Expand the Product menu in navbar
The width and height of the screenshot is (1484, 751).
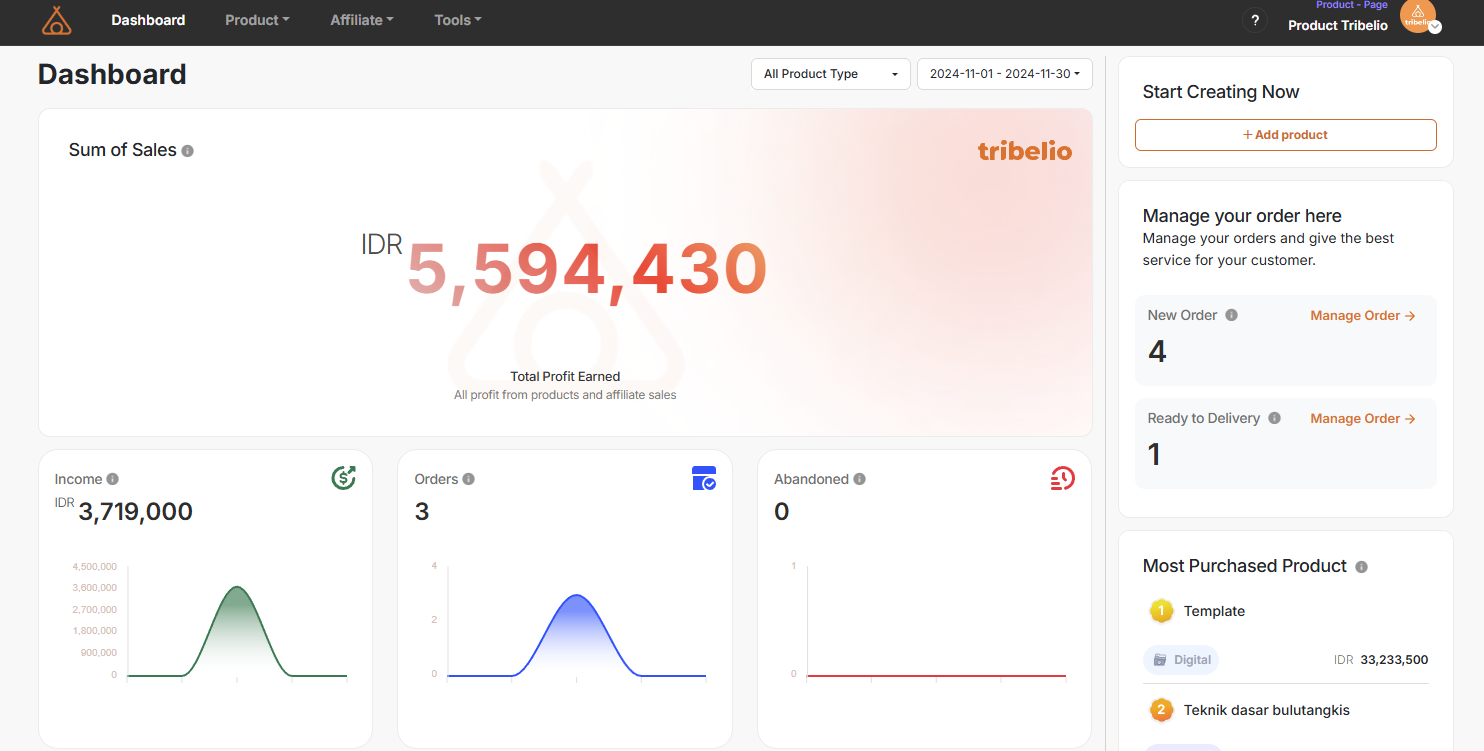tap(257, 20)
